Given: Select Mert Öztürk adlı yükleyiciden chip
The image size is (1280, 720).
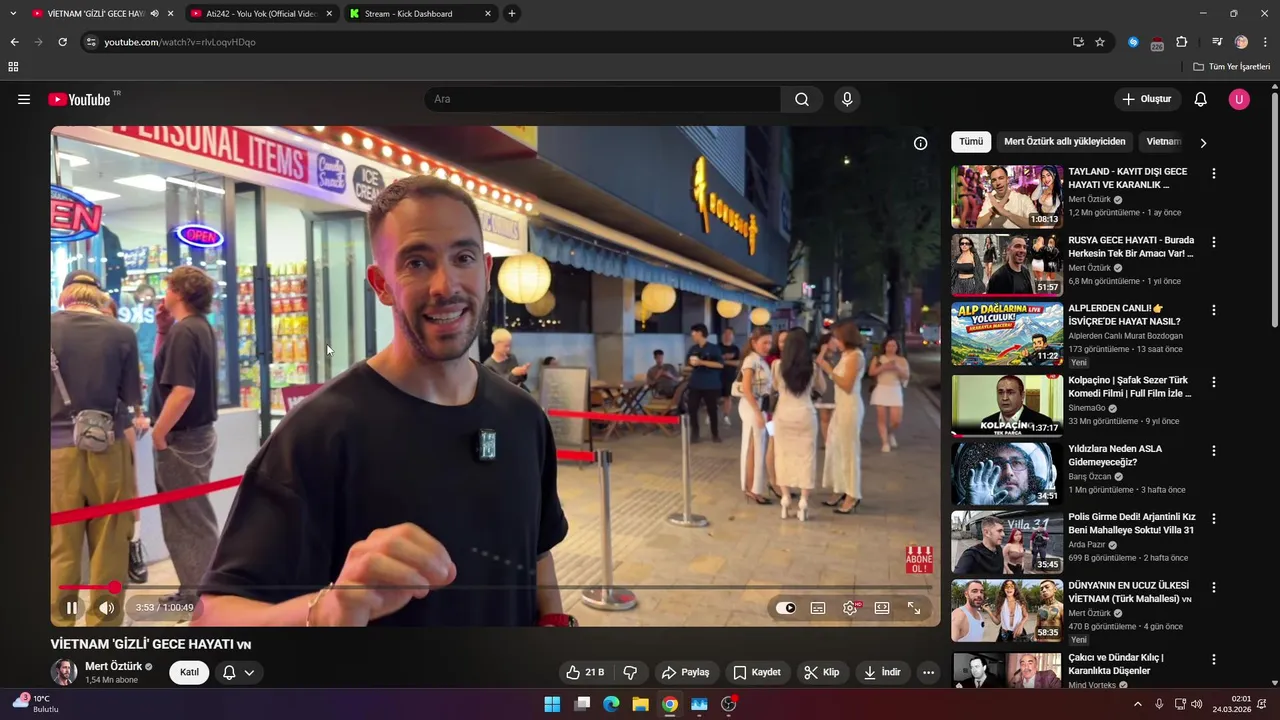Looking at the screenshot, I should pyautogui.click(x=1064, y=142).
